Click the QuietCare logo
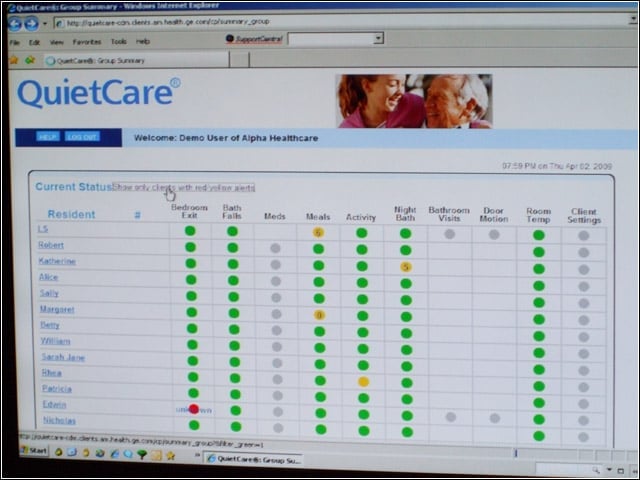Screen dimensions: 640x480 [98, 93]
